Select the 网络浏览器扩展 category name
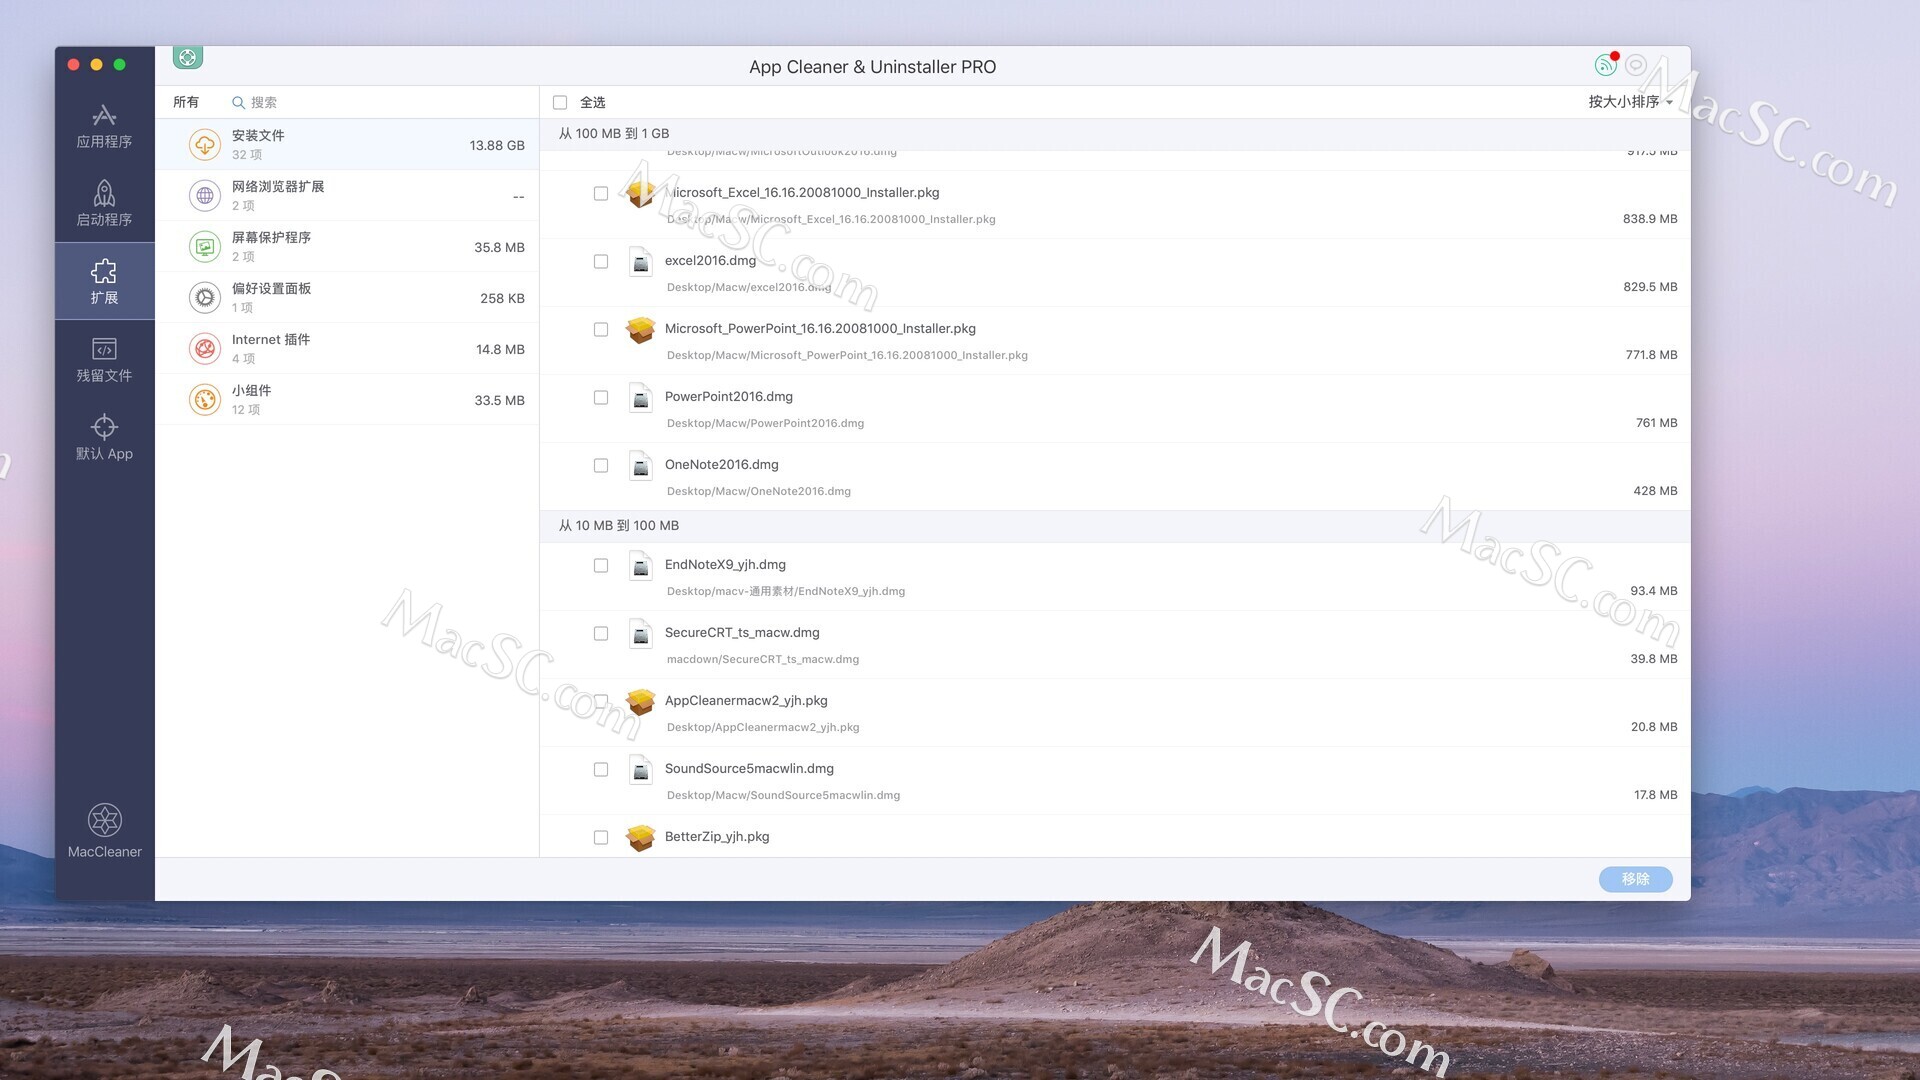This screenshot has height=1080, width=1920. tap(278, 187)
